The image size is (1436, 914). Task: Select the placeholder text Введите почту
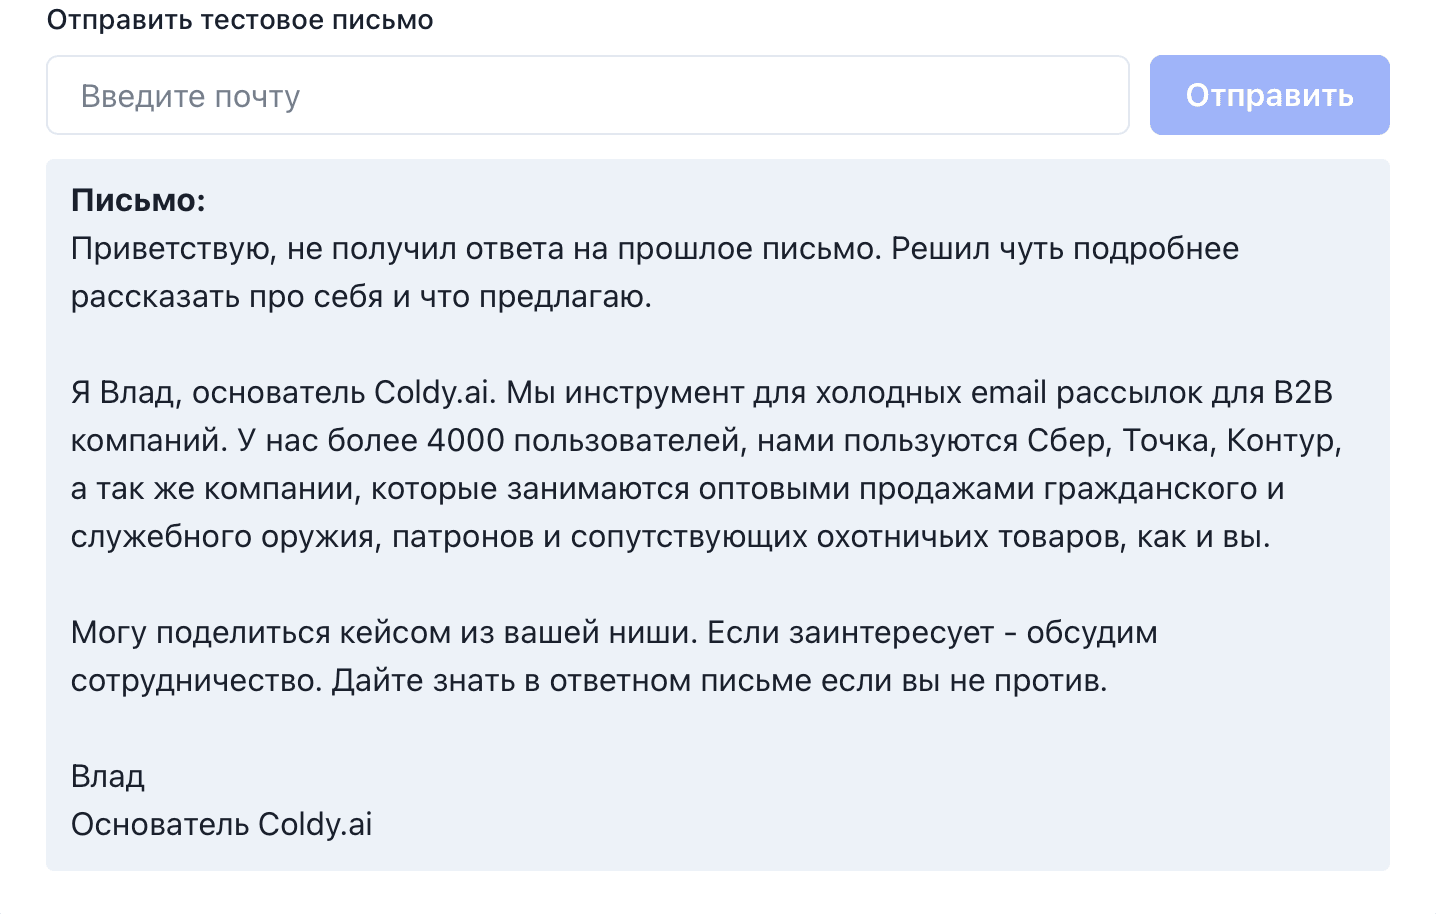tap(189, 96)
